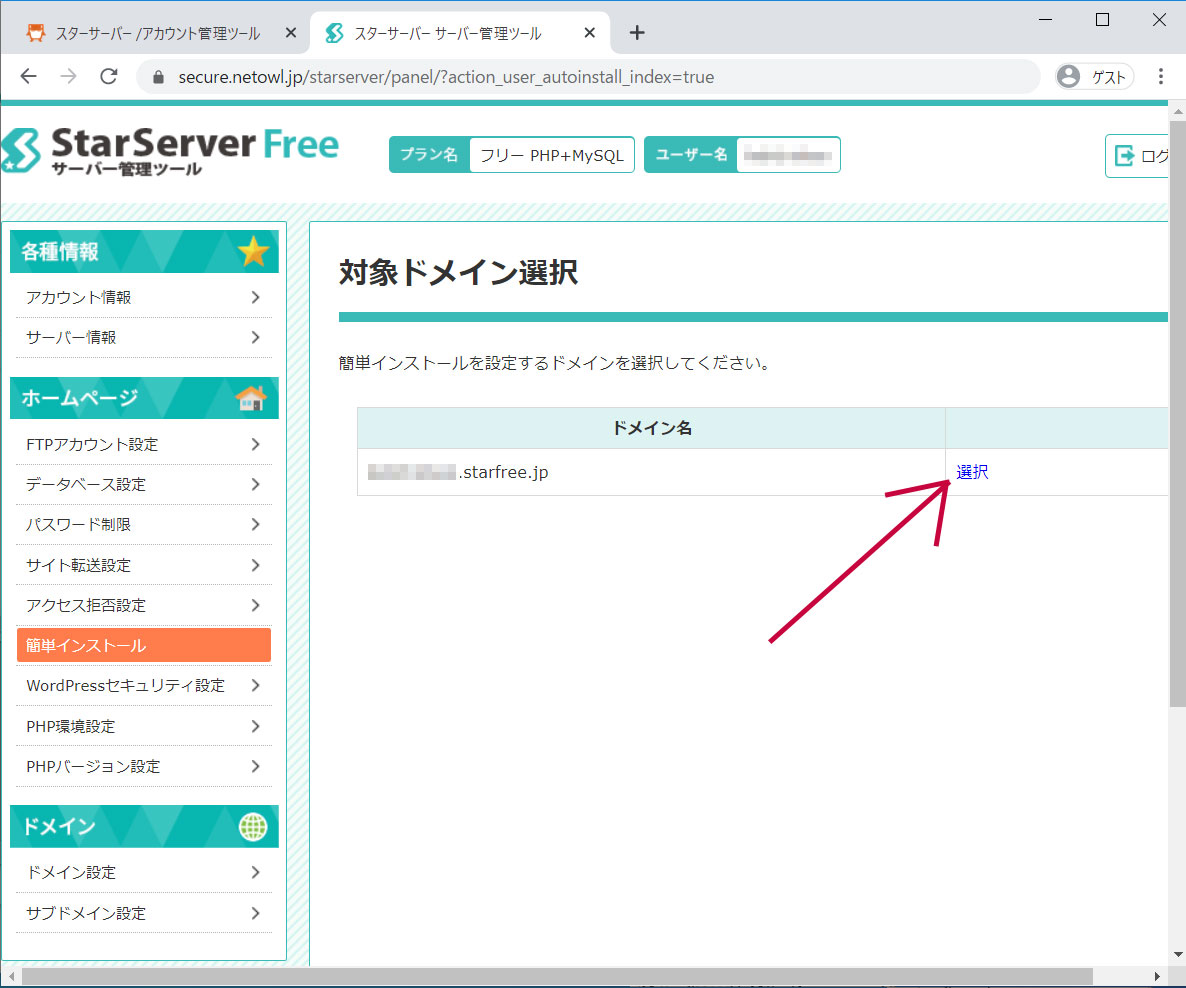Click the ユーザー名 label
This screenshot has width=1186, height=988.
pyautogui.click(x=691, y=154)
